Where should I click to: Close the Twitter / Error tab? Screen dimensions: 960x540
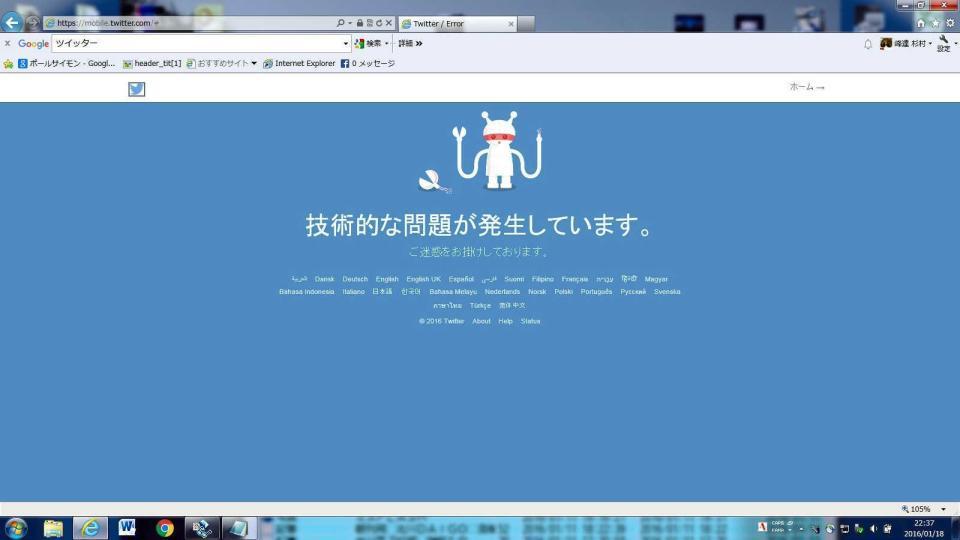pyautogui.click(x=511, y=23)
